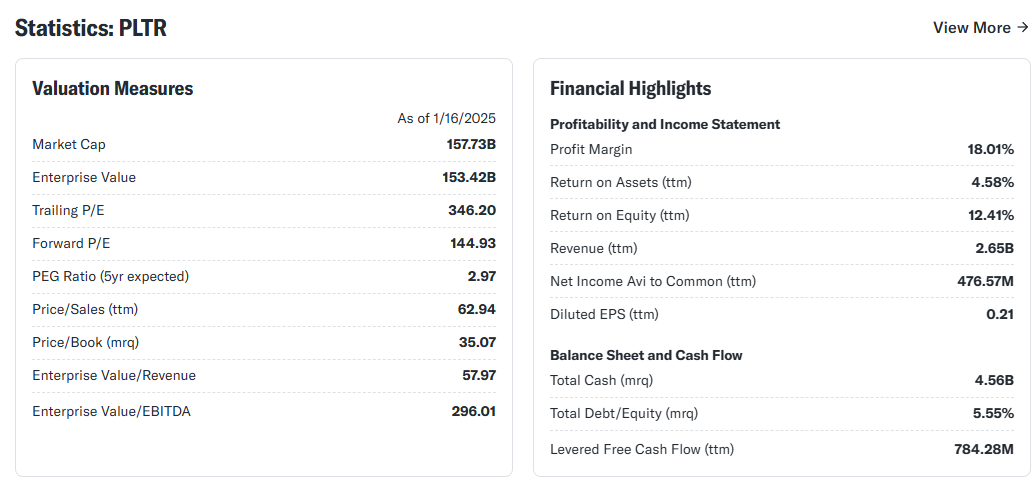Click the Forward P/E label
This screenshot has width=1034, height=483.
pos(71,243)
